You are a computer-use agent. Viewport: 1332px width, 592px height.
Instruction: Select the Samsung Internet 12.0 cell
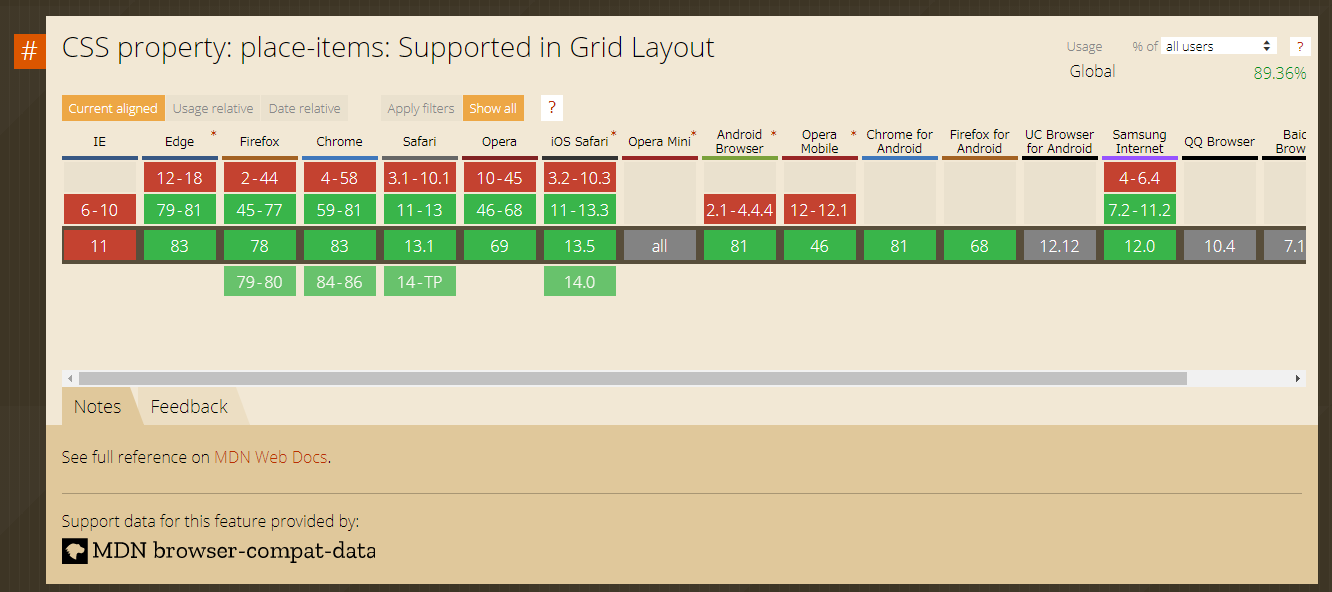click(x=1140, y=246)
